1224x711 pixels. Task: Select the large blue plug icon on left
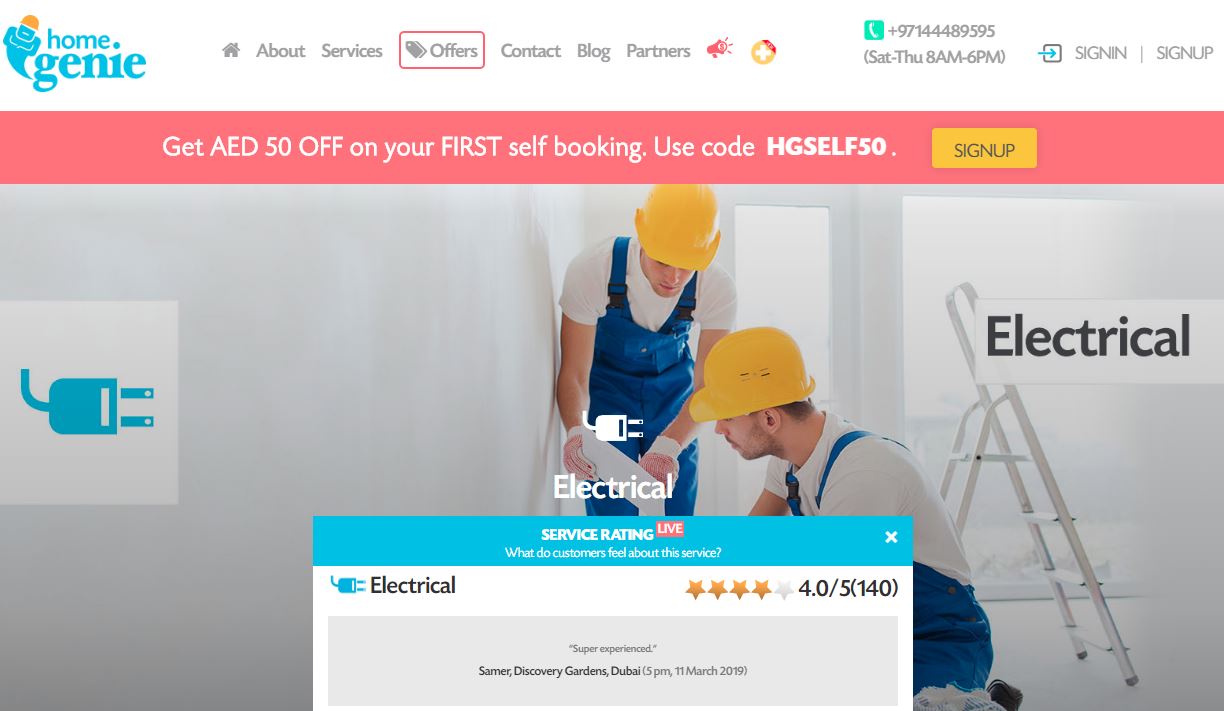(88, 402)
